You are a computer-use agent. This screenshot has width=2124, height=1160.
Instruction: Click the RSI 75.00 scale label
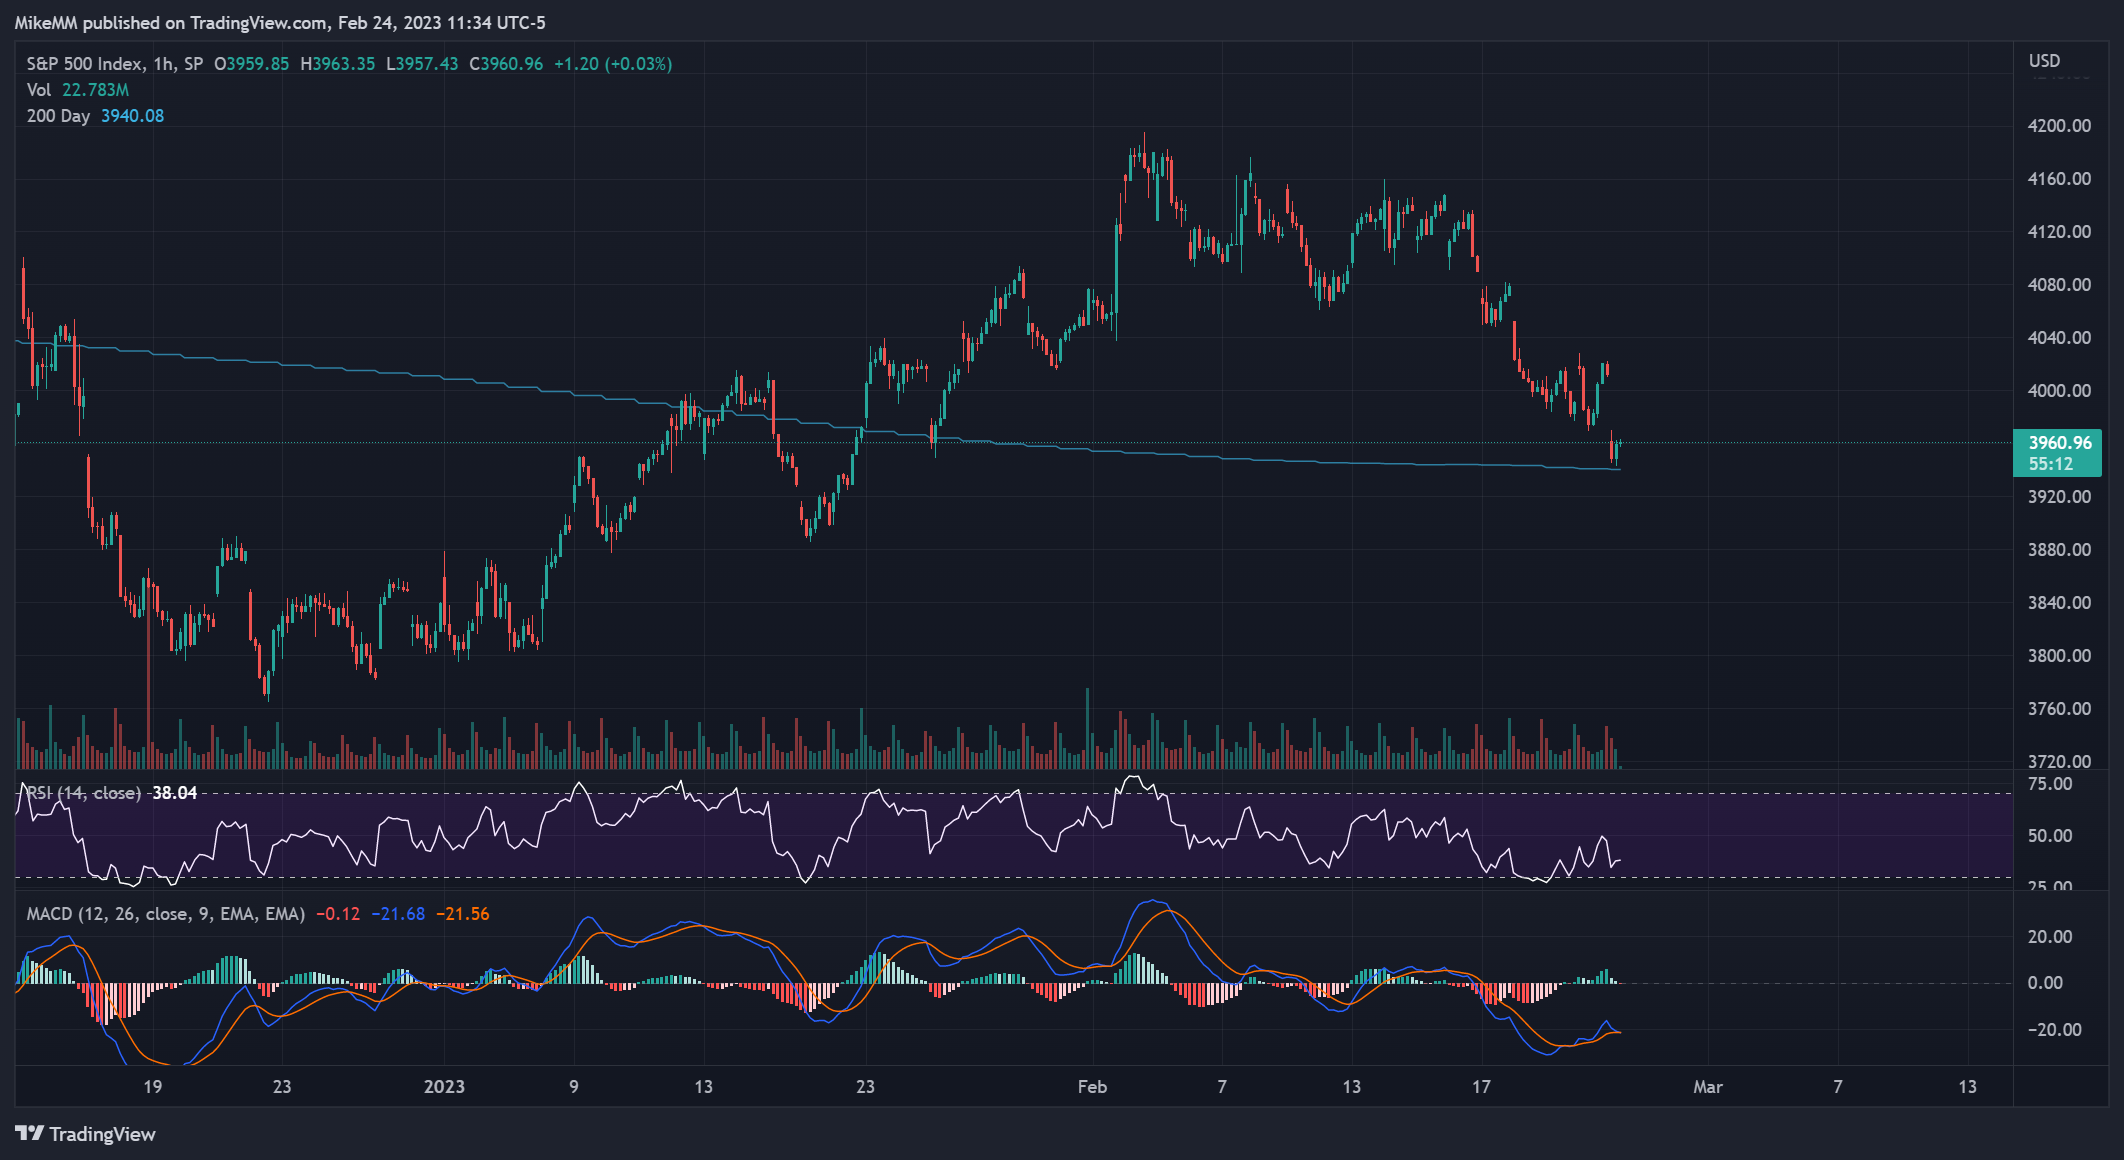tap(2049, 784)
